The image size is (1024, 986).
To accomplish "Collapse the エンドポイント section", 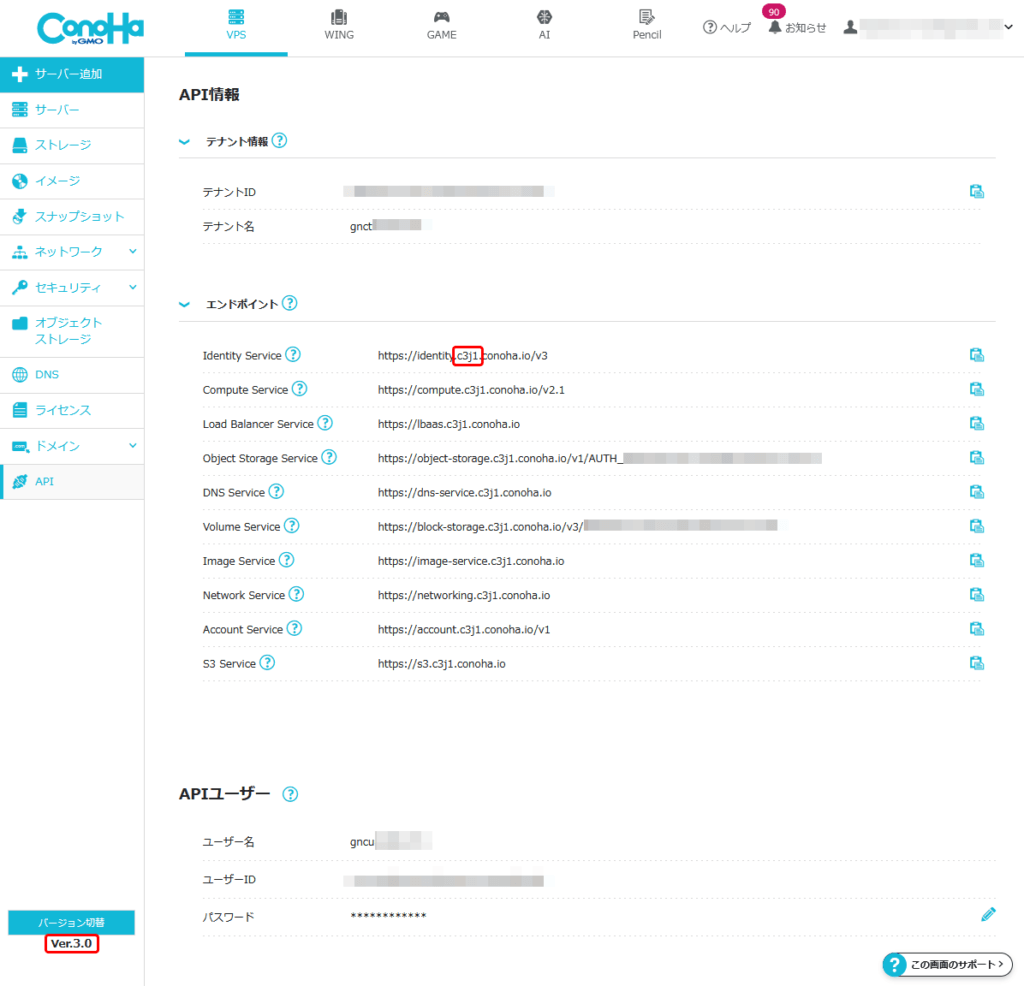I will point(184,304).
